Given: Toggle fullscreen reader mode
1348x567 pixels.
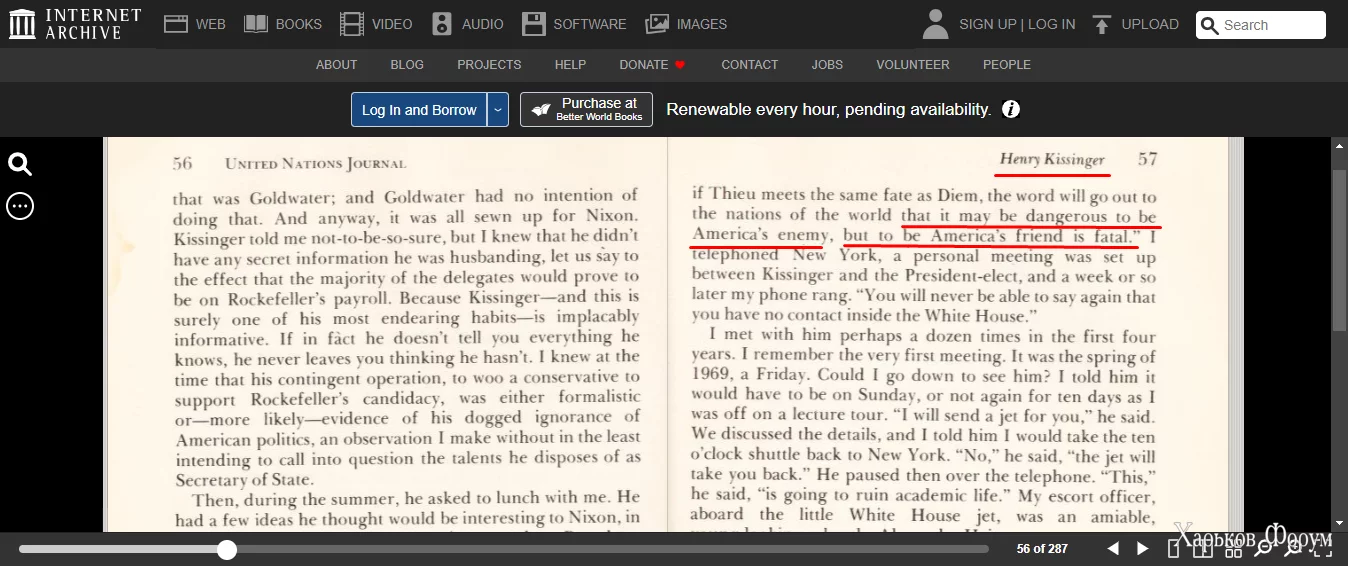Looking at the screenshot, I should tap(1323, 548).
